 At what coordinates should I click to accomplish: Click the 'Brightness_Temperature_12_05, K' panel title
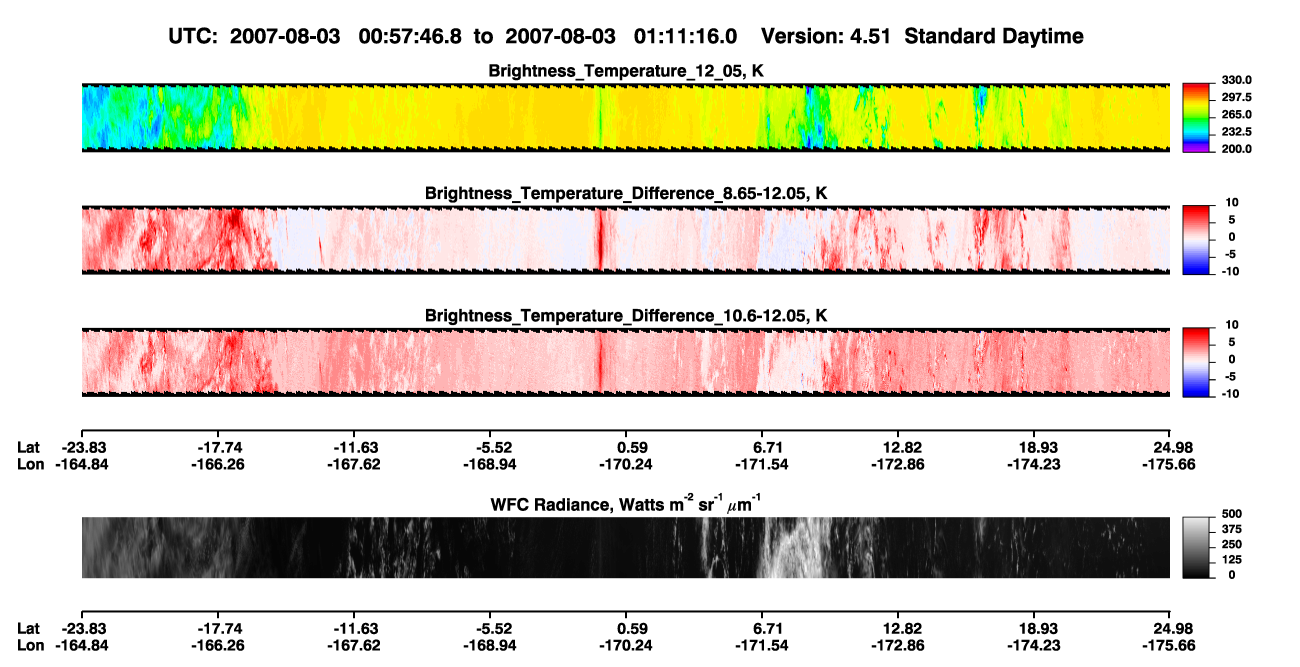[626, 71]
